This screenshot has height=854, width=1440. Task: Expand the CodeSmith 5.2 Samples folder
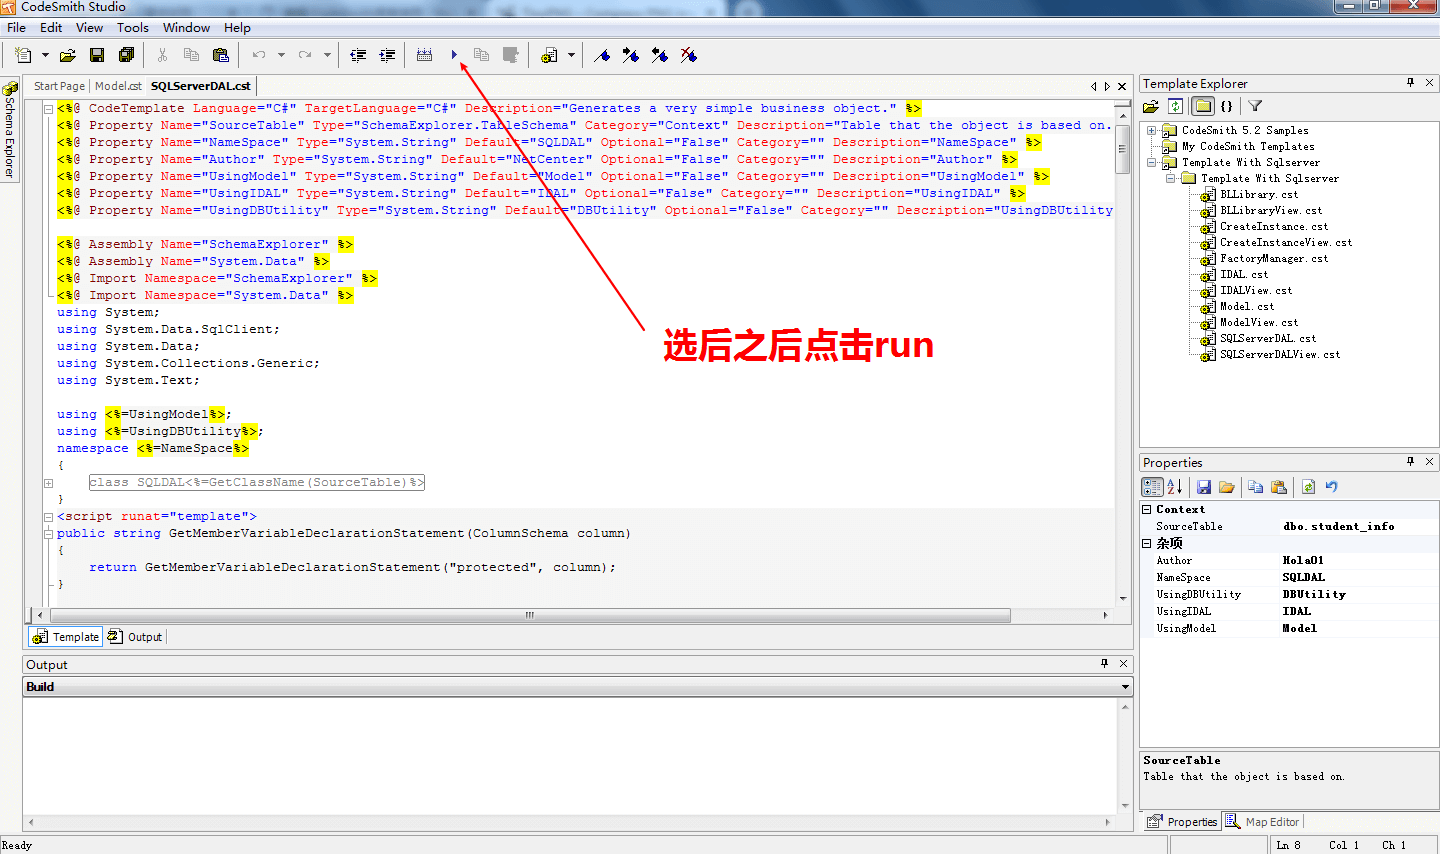coord(1152,130)
